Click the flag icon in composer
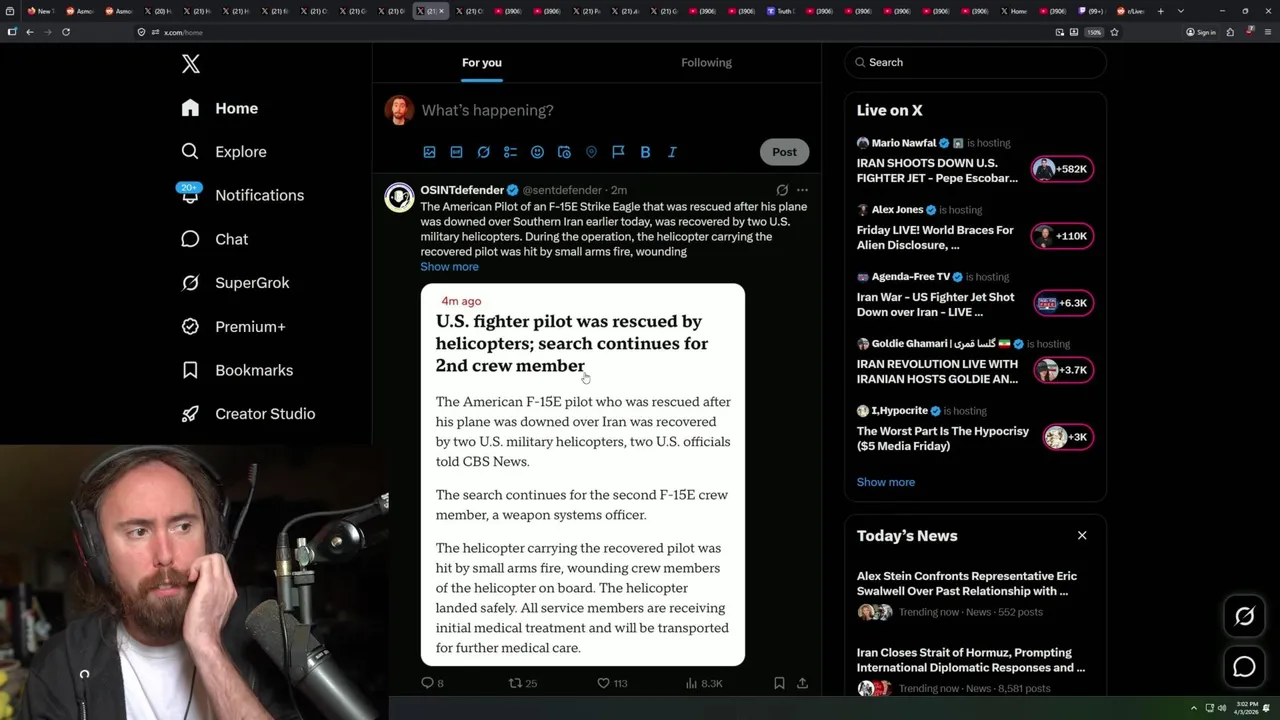The width and height of the screenshot is (1280, 720). tap(618, 152)
